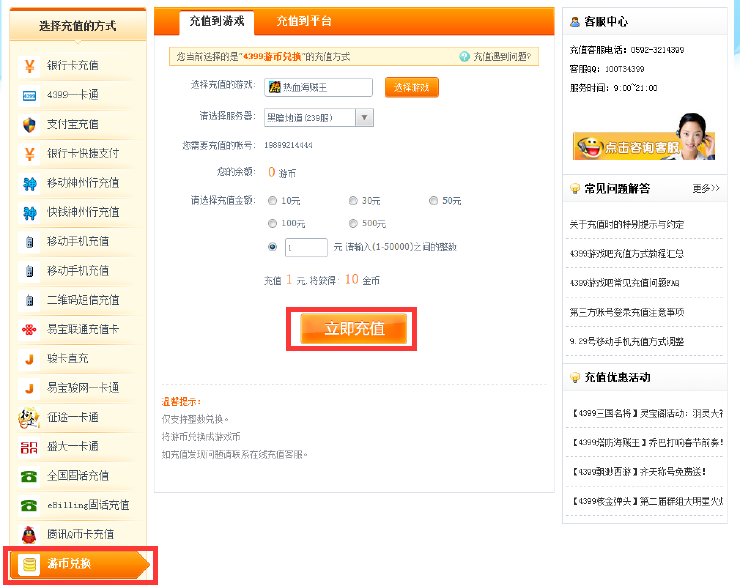Screen dimensions: 740x586
Task: Click the 腾讯Q币卡充值 penguin icon
Action: click(x=29, y=534)
